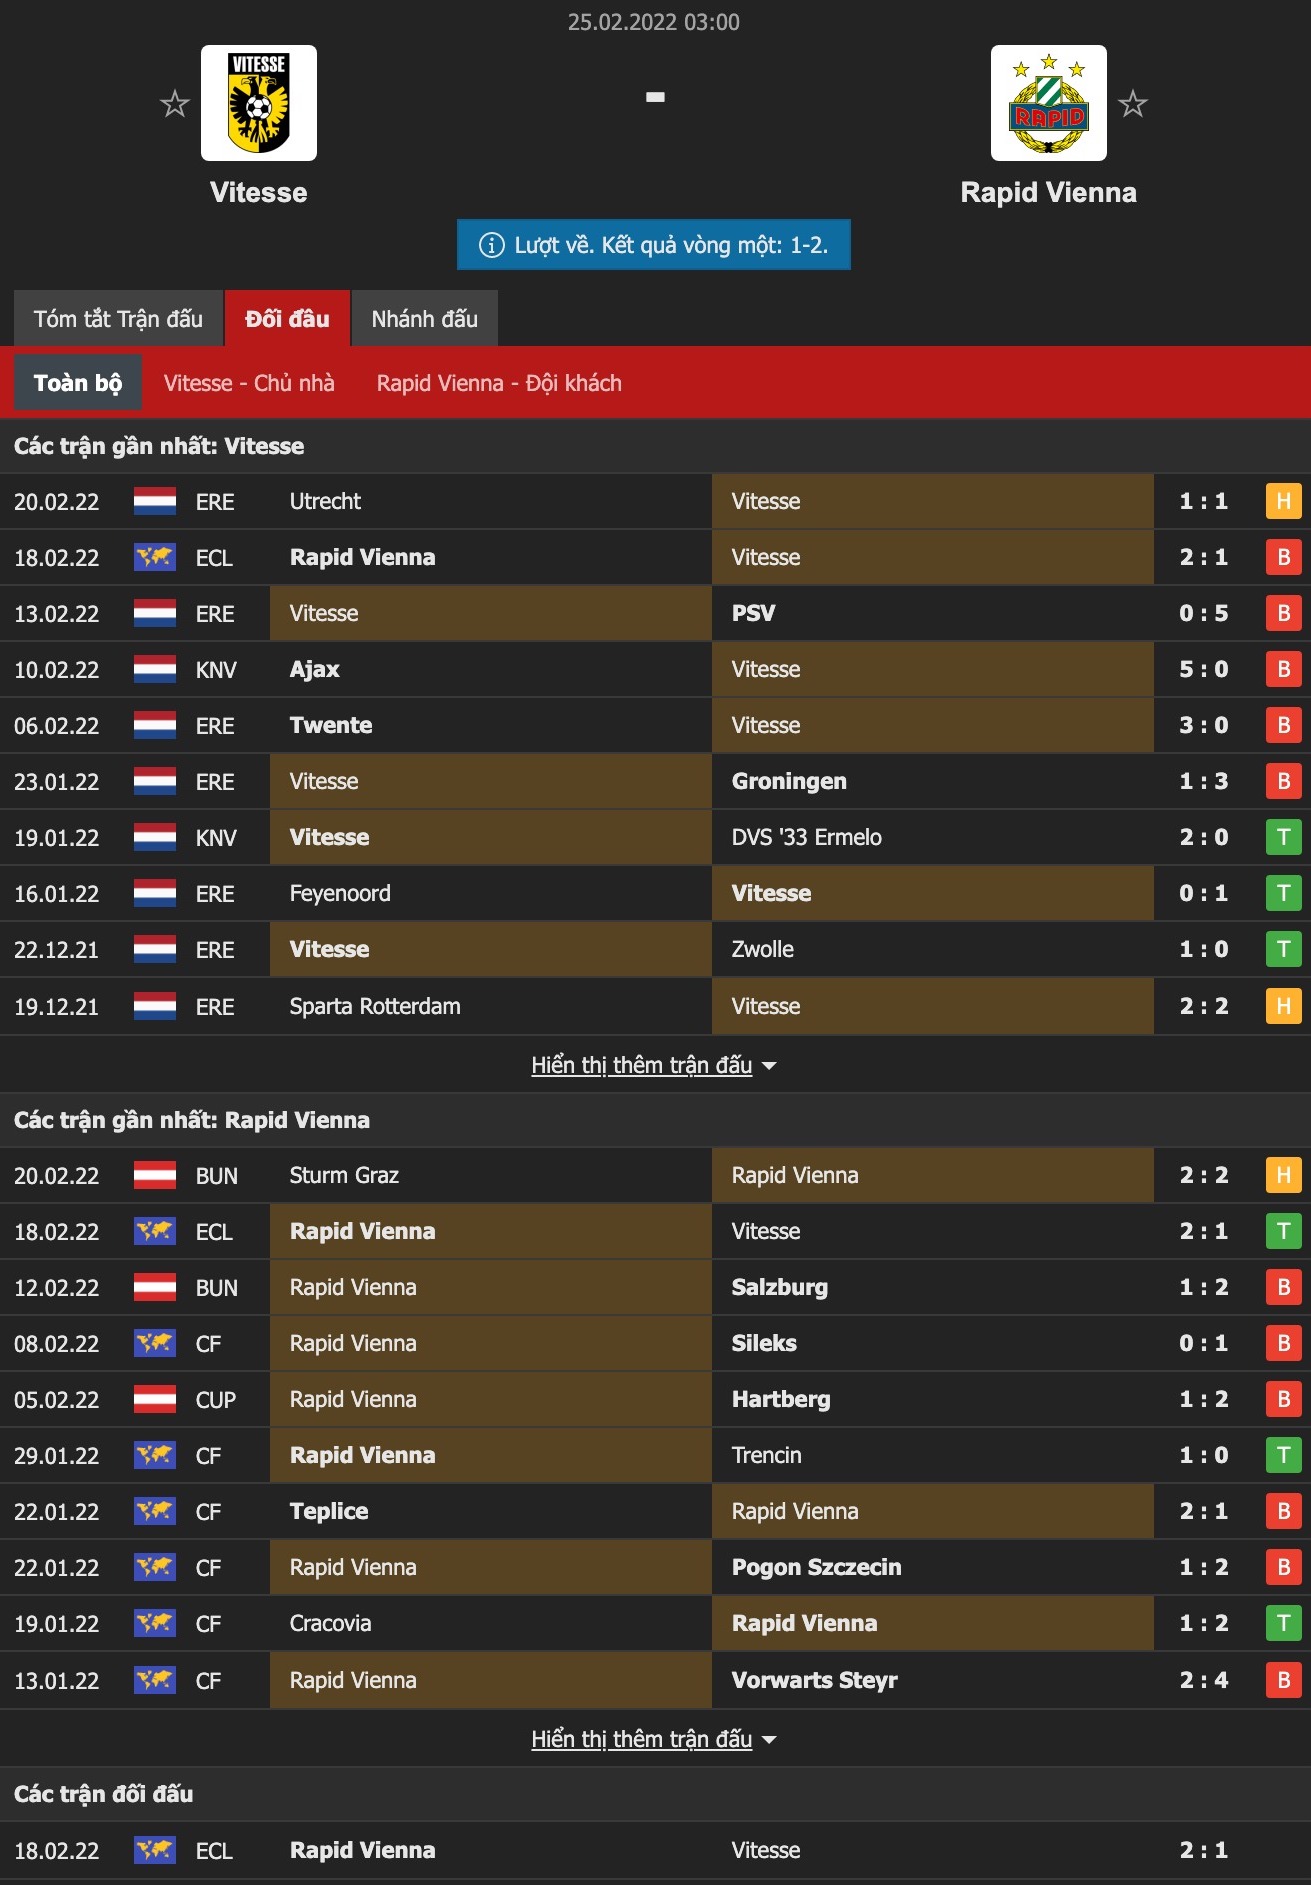Click Europe flag icon on Sileks row

(155, 1343)
